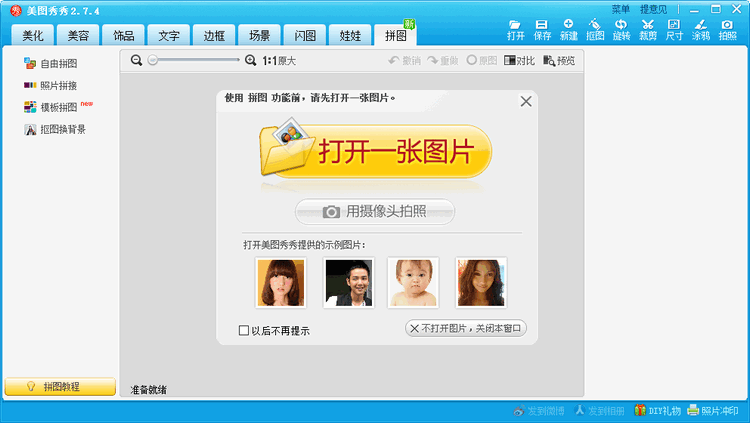Click the zoom-out magnifier icon
750x423 pixels.
tap(137, 61)
